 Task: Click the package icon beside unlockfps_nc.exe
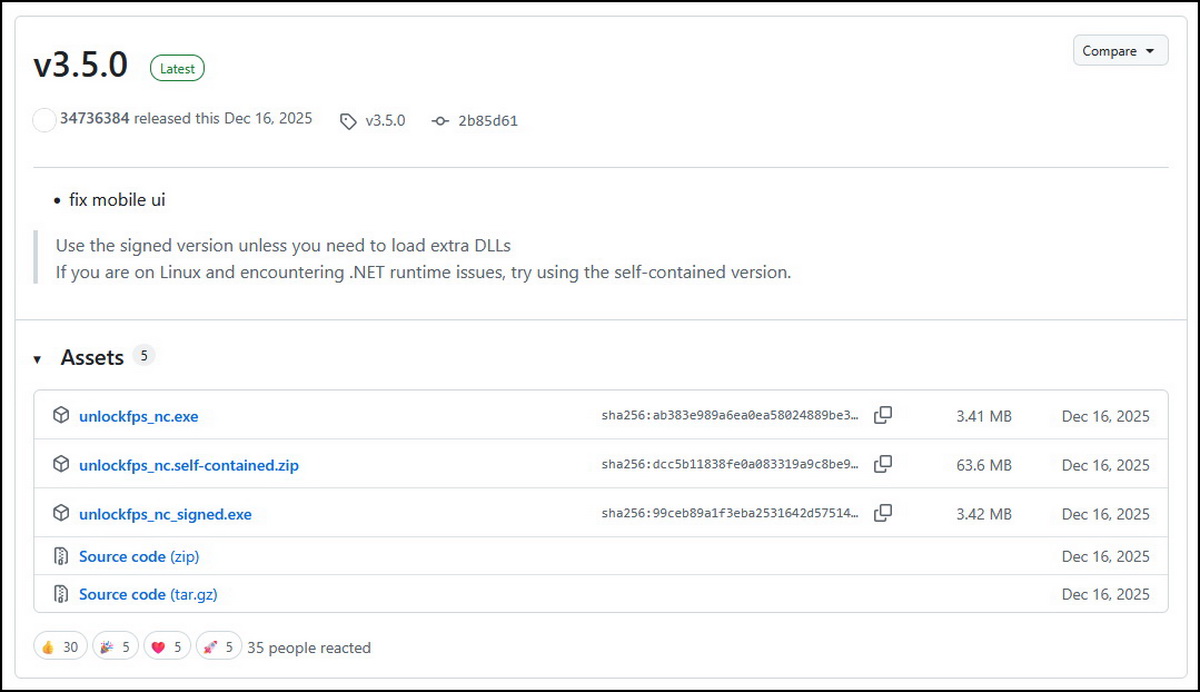point(61,415)
